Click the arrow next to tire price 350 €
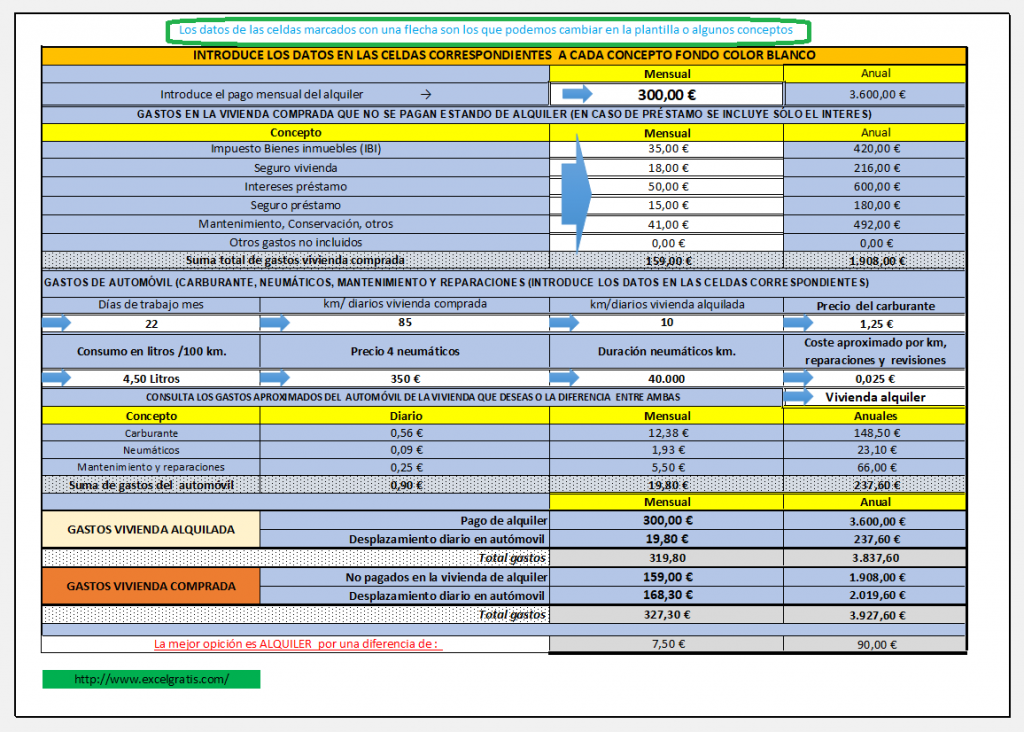The width and height of the screenshot is (1024, 732). pyautogui.click(x=275, y=378)
